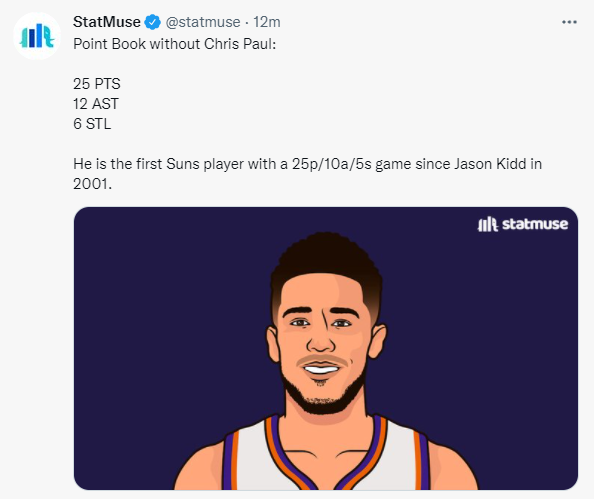
Task: Click the '2001.' text in the tweet
Action: (92, 184)
